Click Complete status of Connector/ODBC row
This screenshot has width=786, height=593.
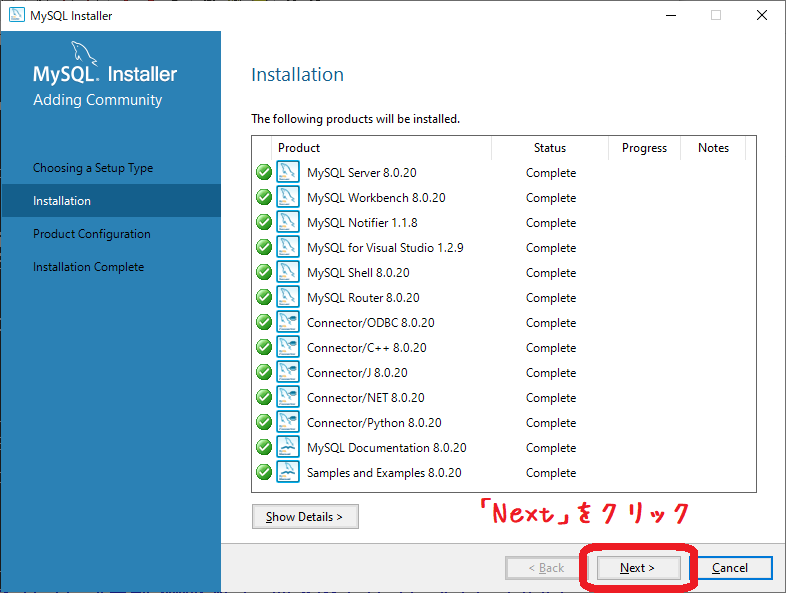click(551, 323)
